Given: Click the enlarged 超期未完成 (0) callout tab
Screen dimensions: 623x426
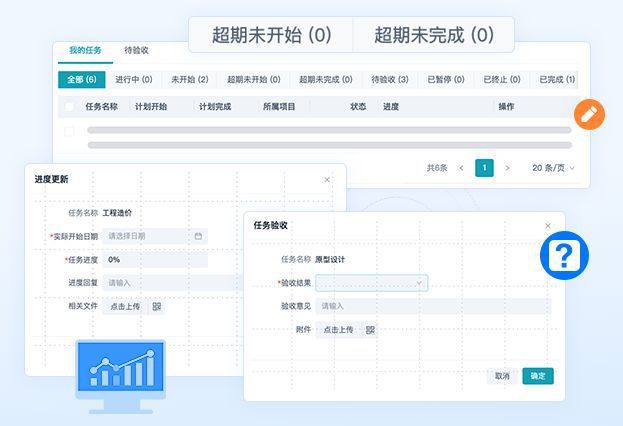Looking at the screenshot, I should click(434, 35).
